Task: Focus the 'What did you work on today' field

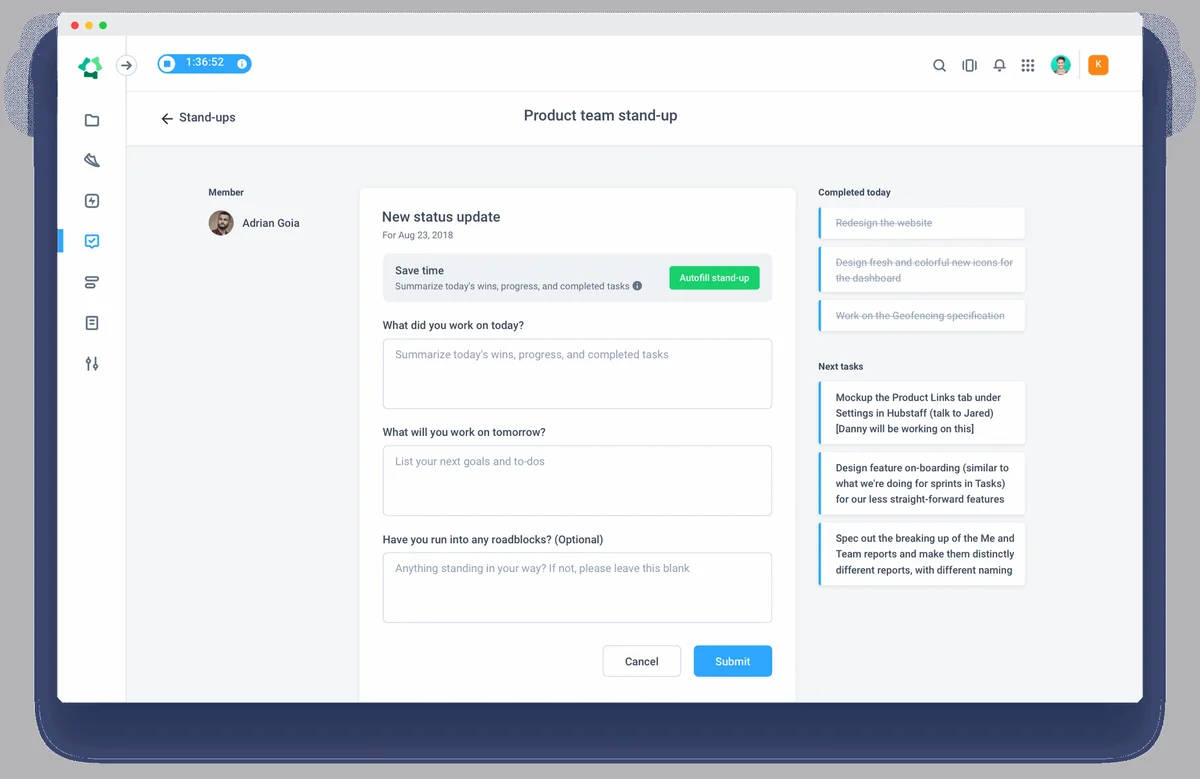Action: click(x=577, y=374)
